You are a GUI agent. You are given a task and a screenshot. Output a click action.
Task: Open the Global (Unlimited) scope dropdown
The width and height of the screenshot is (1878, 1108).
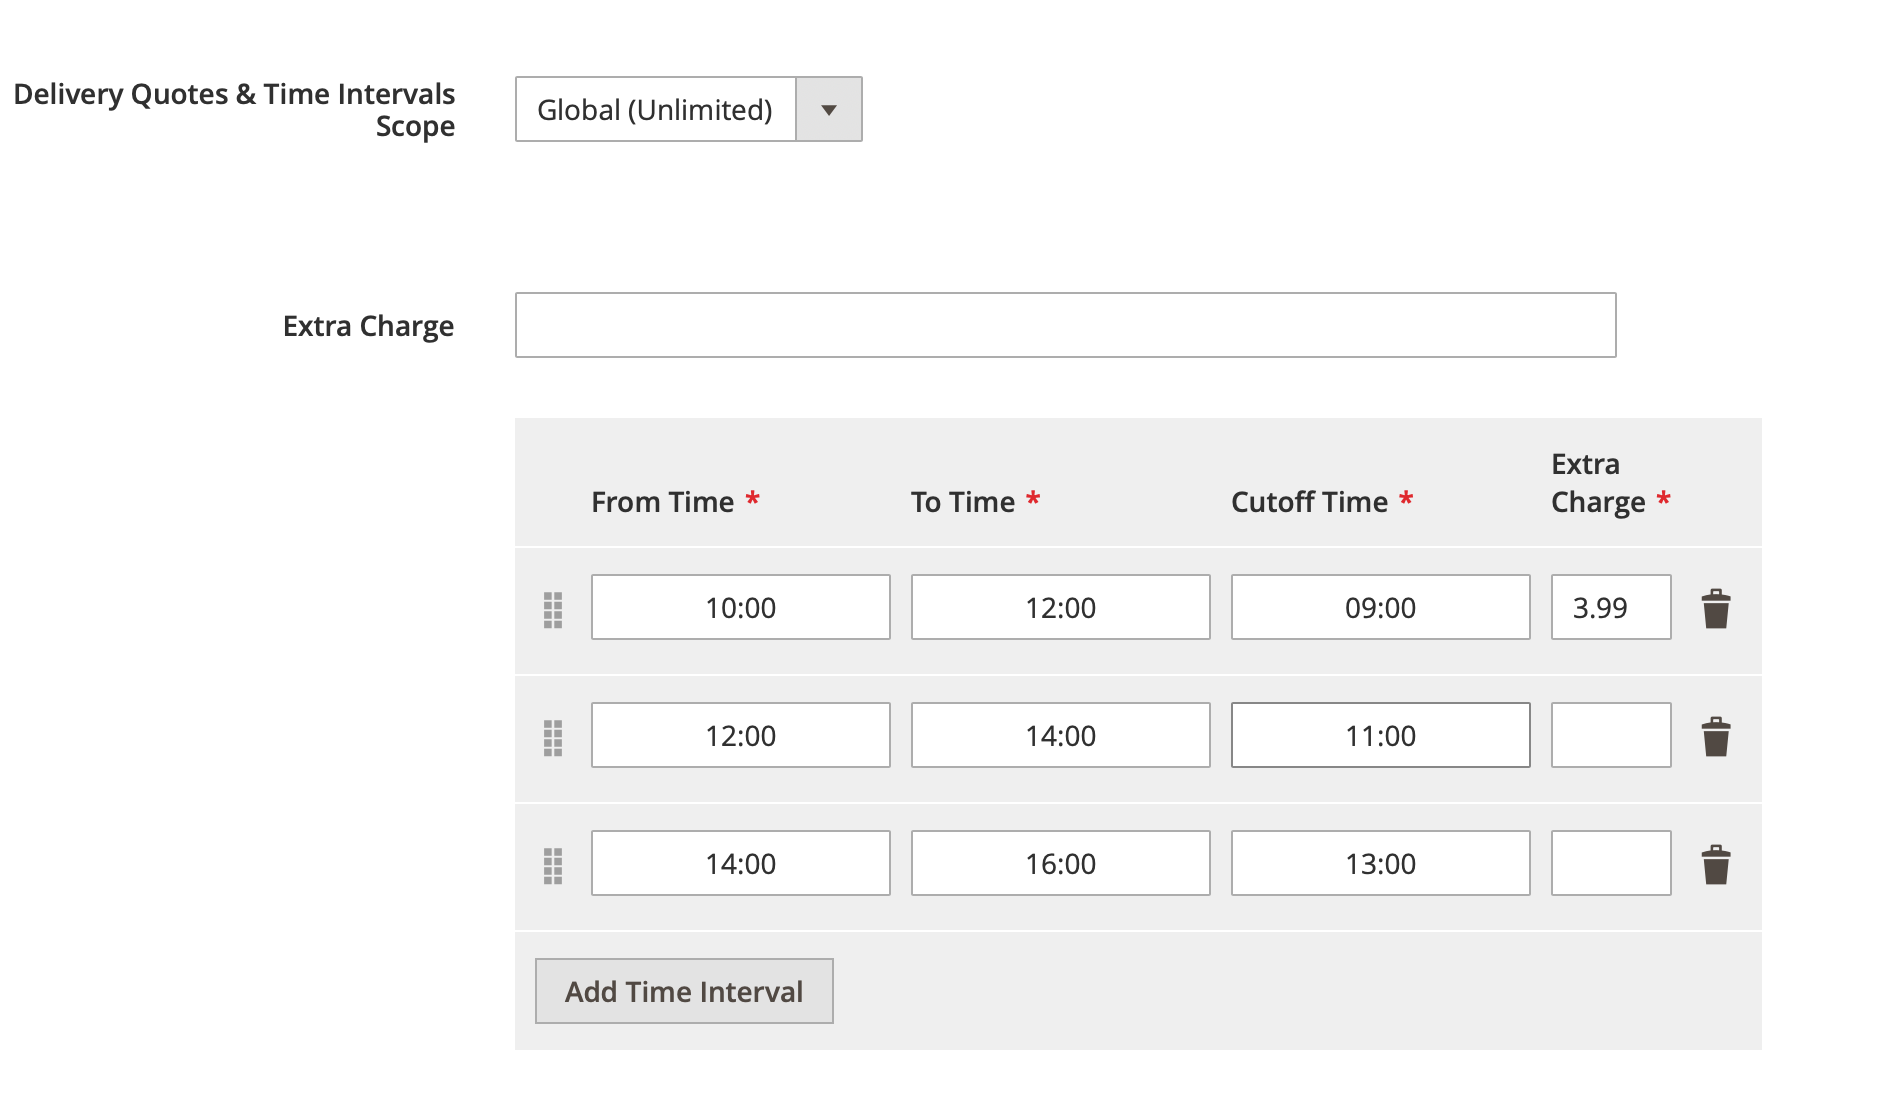point(689,109)
